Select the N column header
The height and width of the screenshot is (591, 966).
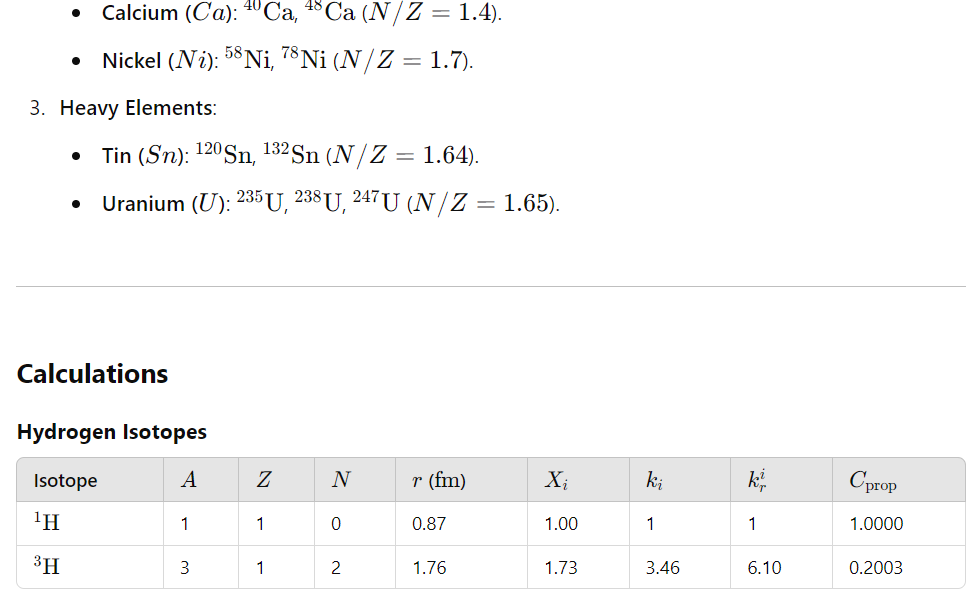click(x=341, y=479)
